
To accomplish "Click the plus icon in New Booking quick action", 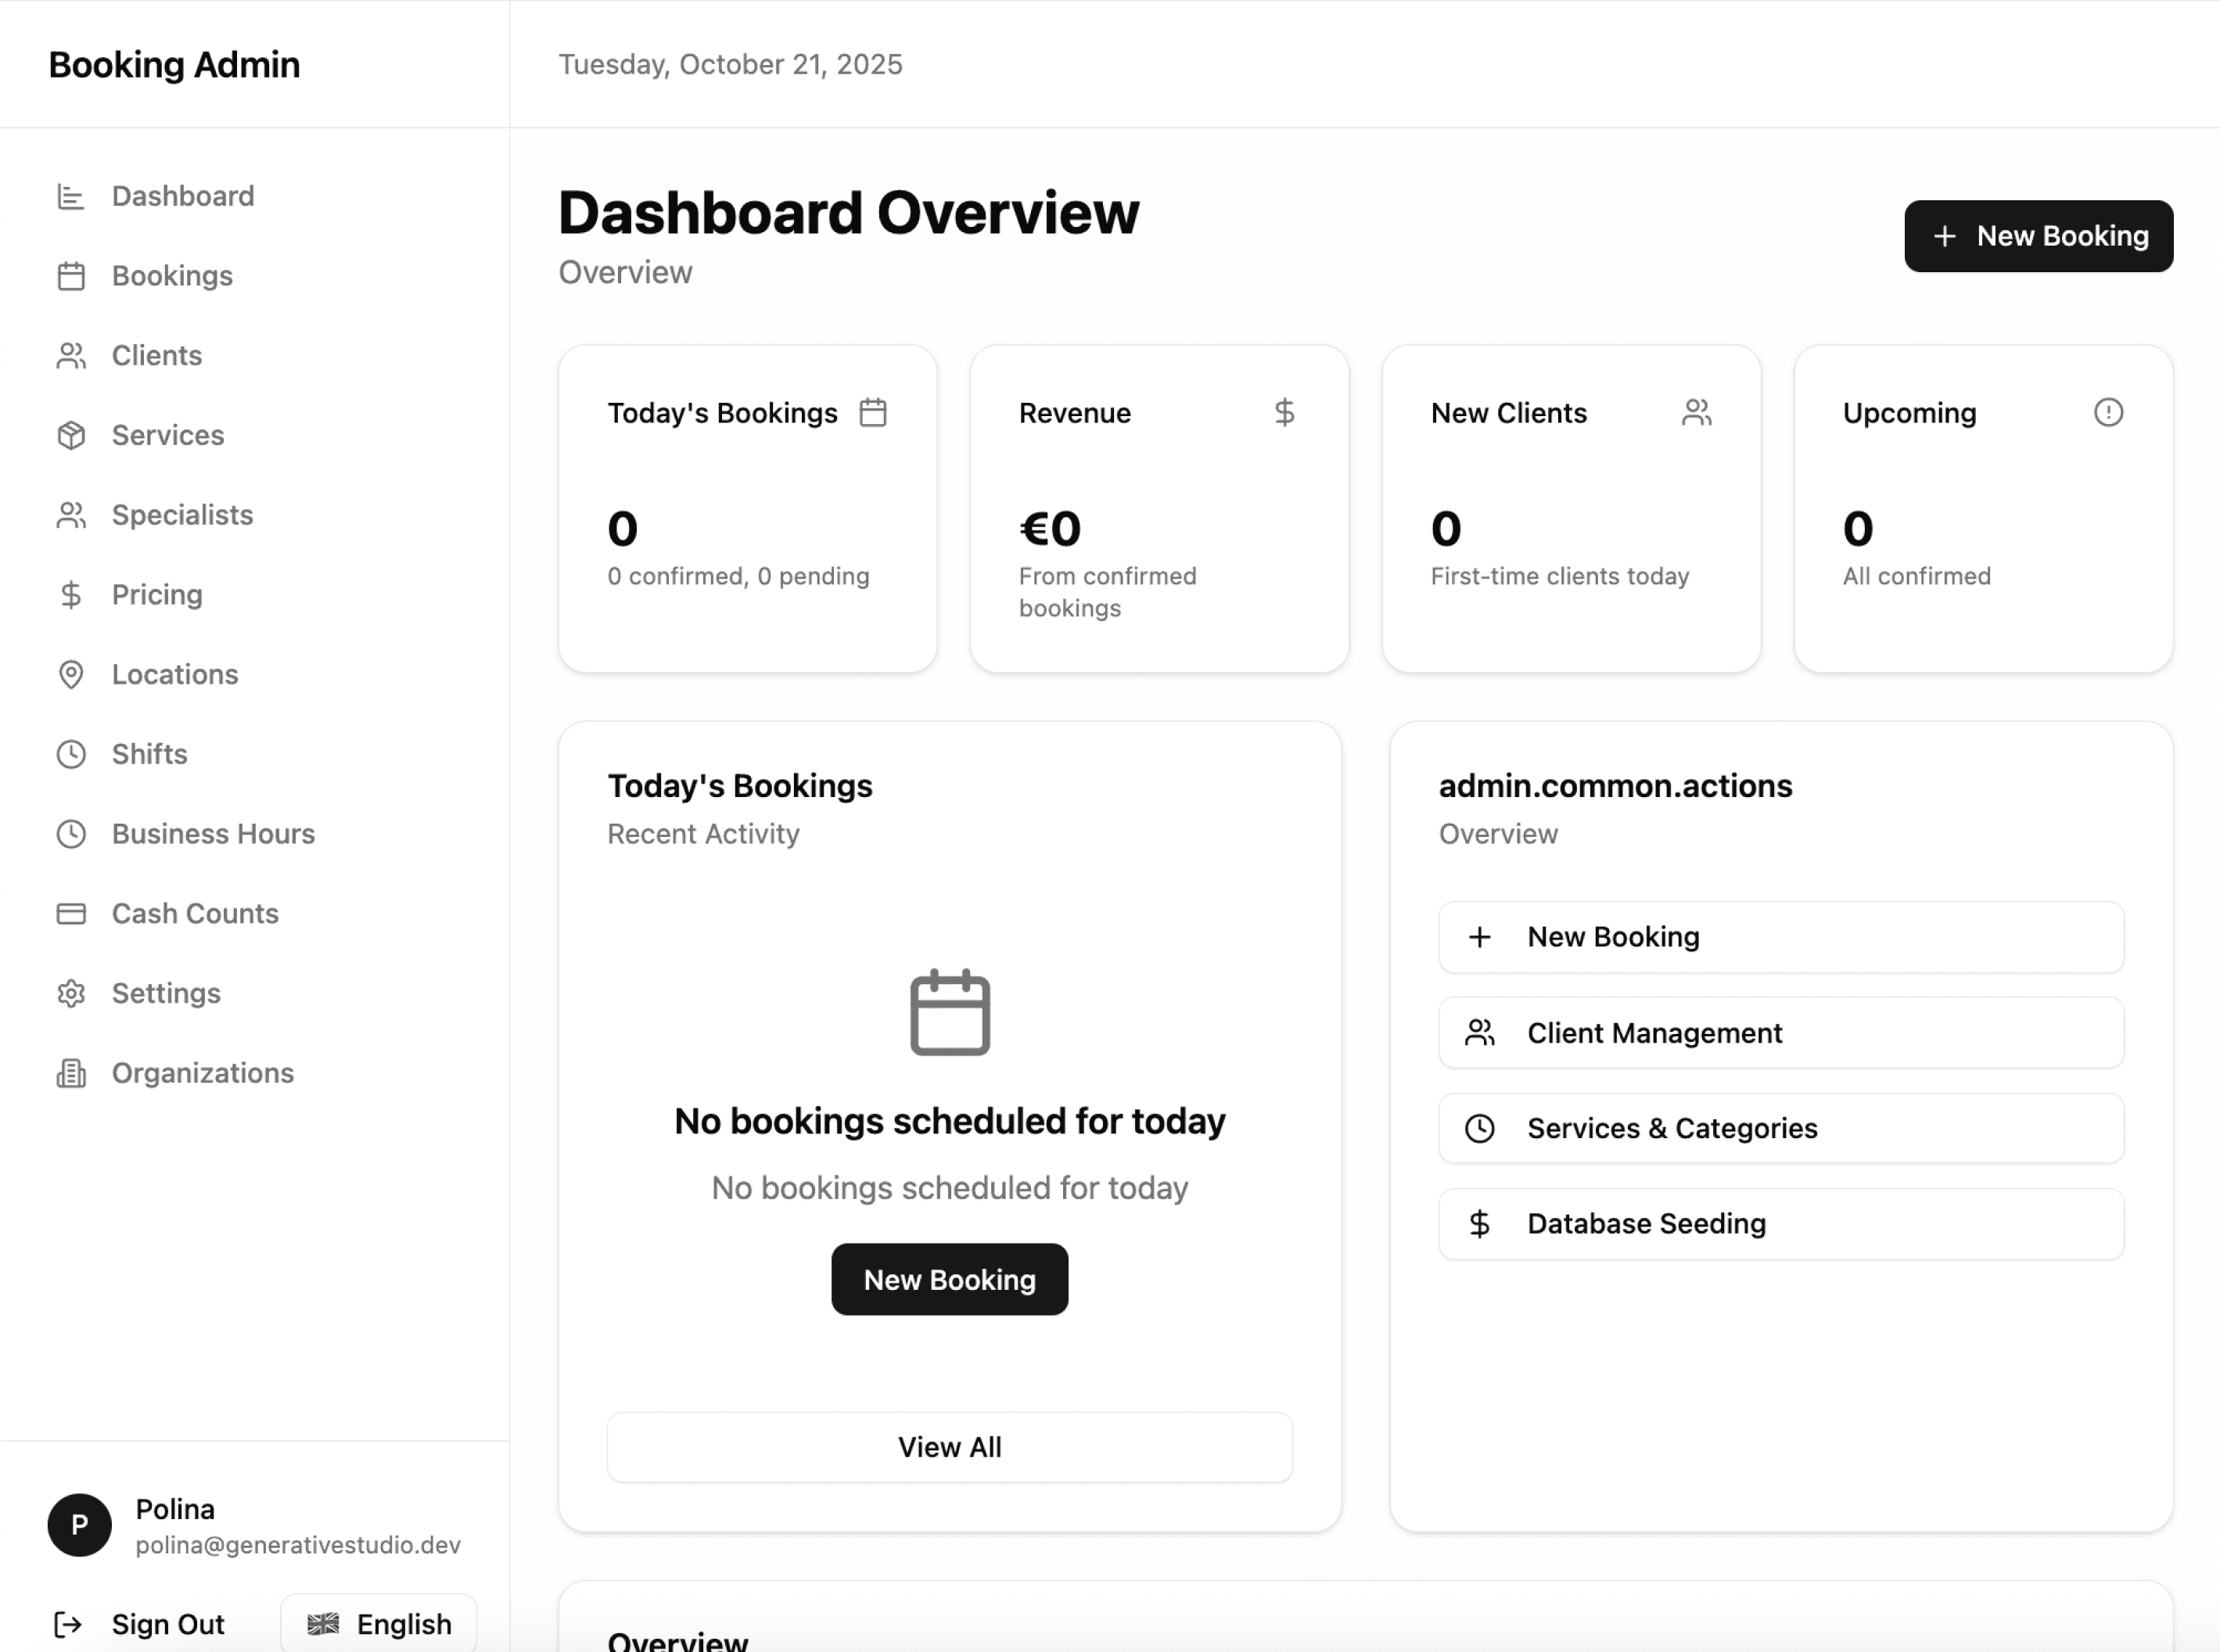I will click(x=1480, y=937).
